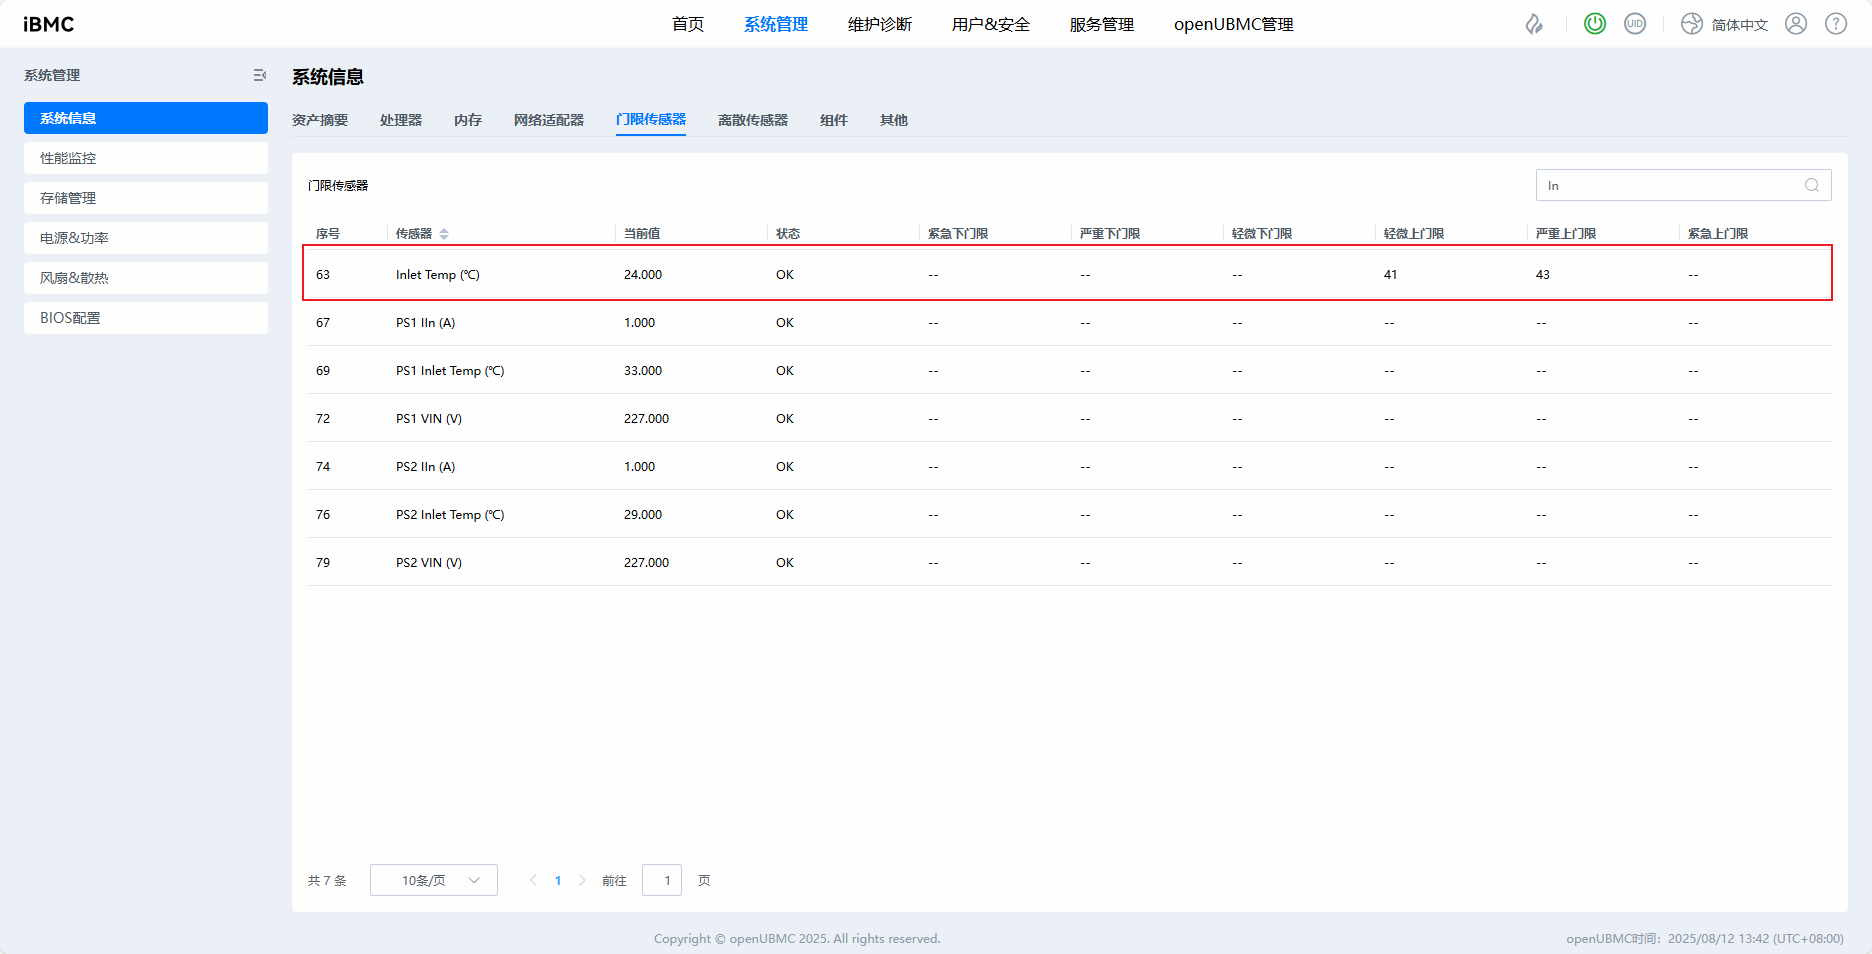Click the sensor search input field
The image size is (1872, 954).
[1670, 185]
